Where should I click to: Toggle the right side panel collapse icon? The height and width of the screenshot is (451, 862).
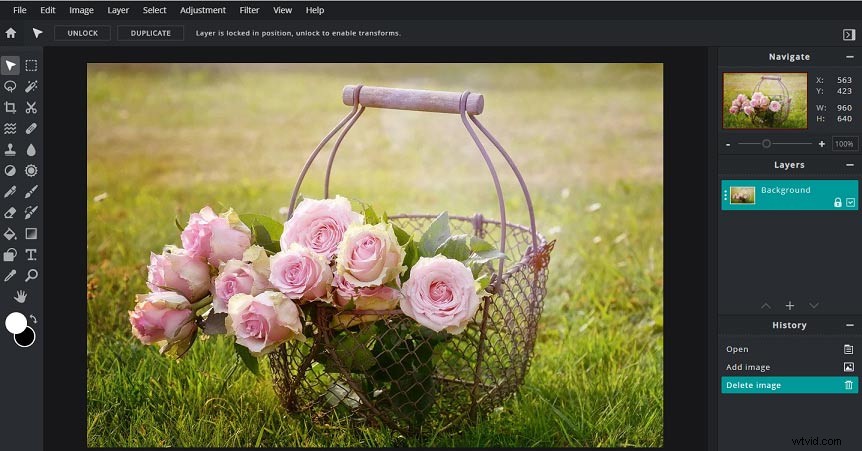849,34
